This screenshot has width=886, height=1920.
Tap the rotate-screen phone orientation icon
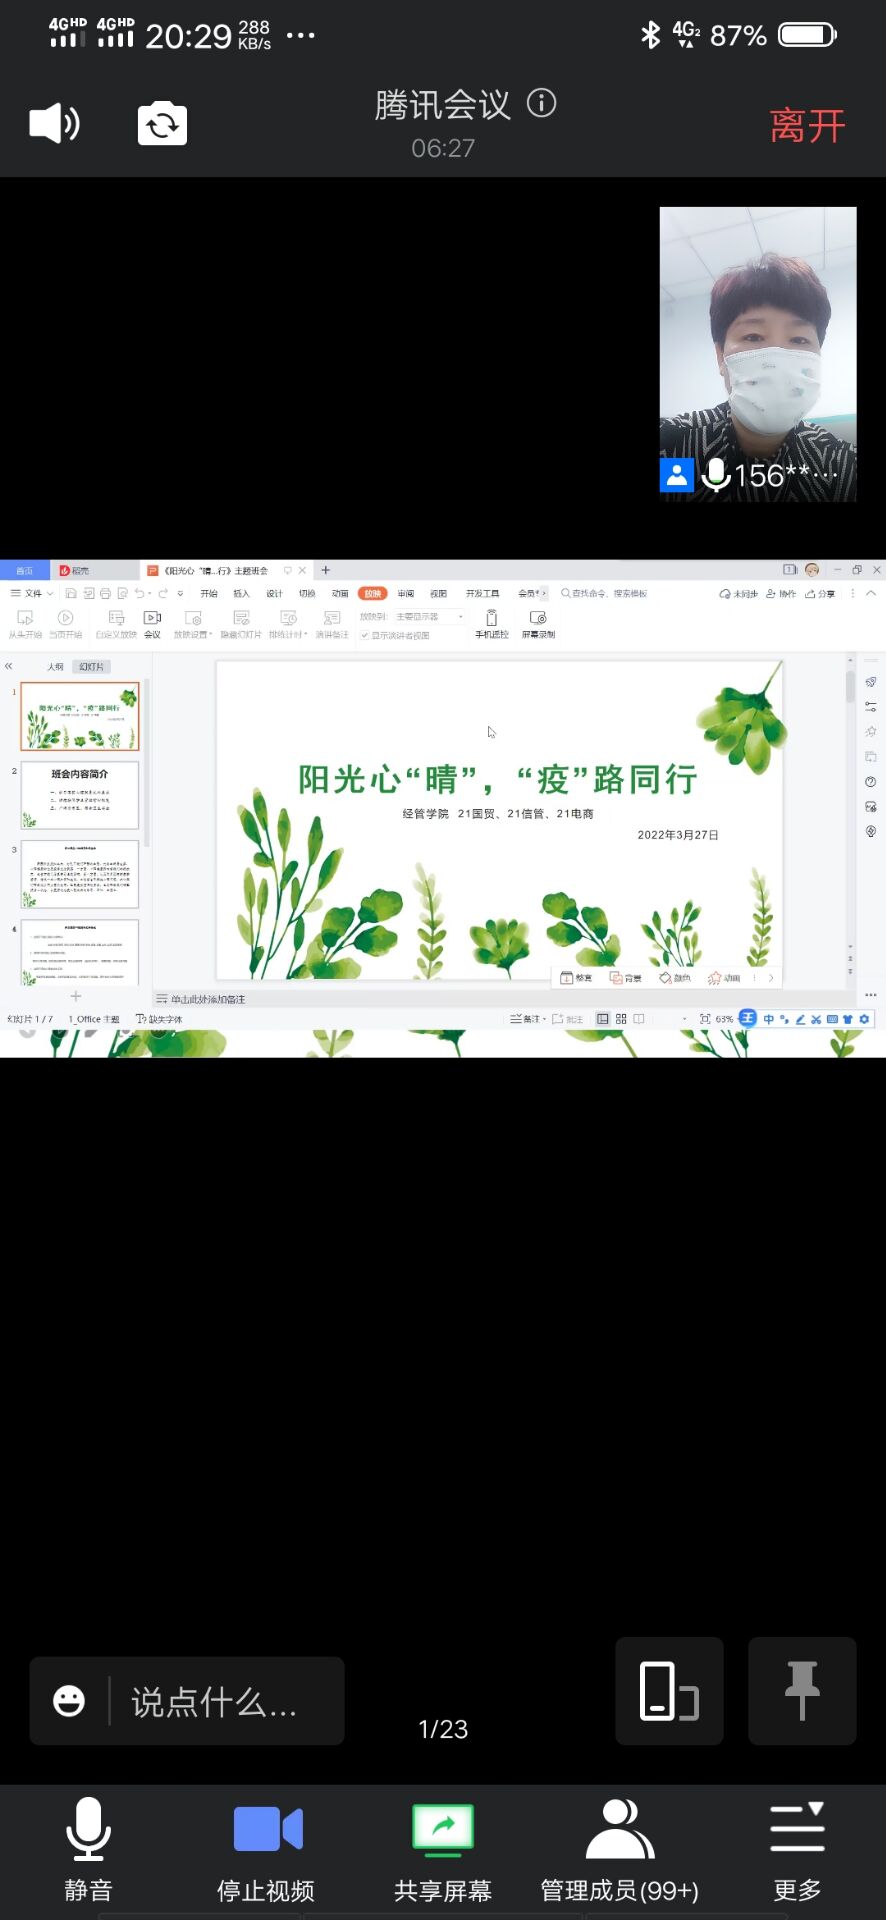click(x=669, y=1691)
